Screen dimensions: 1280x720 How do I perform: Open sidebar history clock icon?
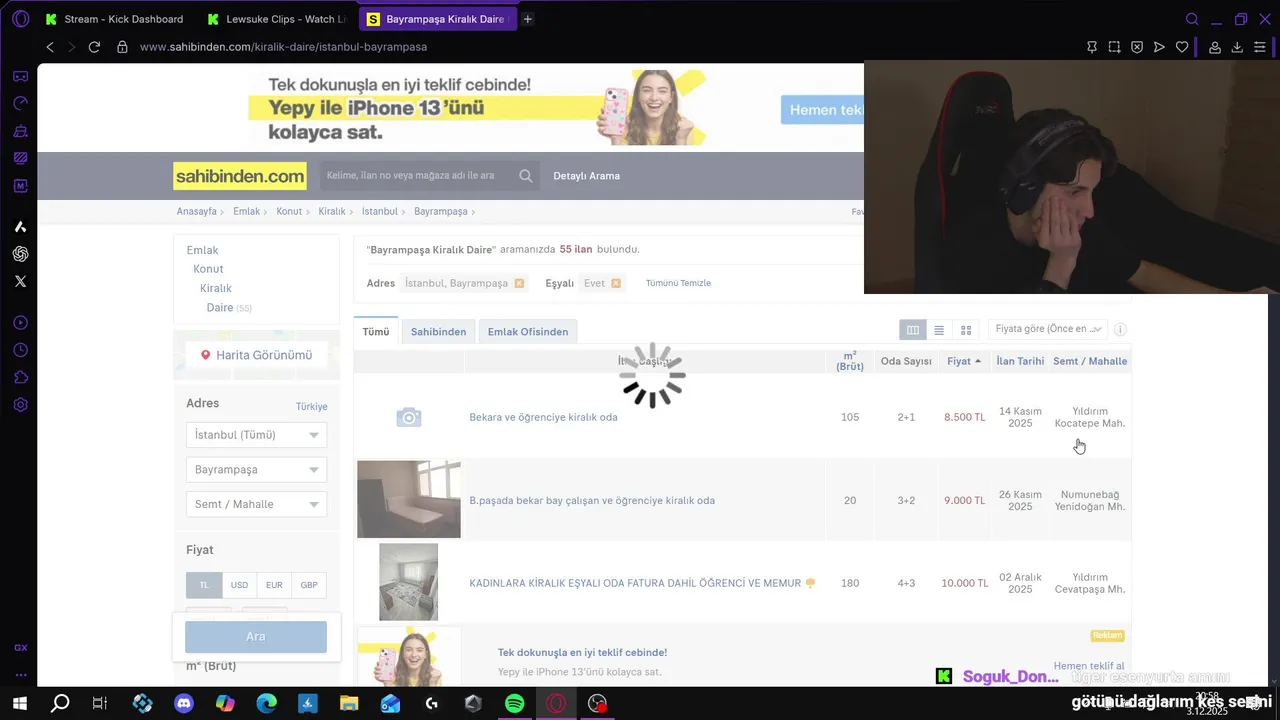coord(20,350)
